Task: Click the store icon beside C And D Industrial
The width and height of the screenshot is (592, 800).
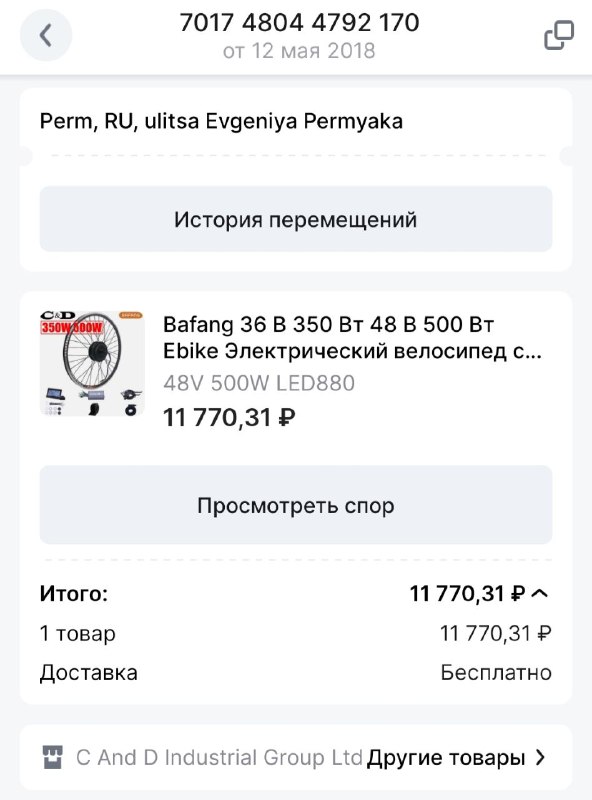Action: (x=53, y=757)
